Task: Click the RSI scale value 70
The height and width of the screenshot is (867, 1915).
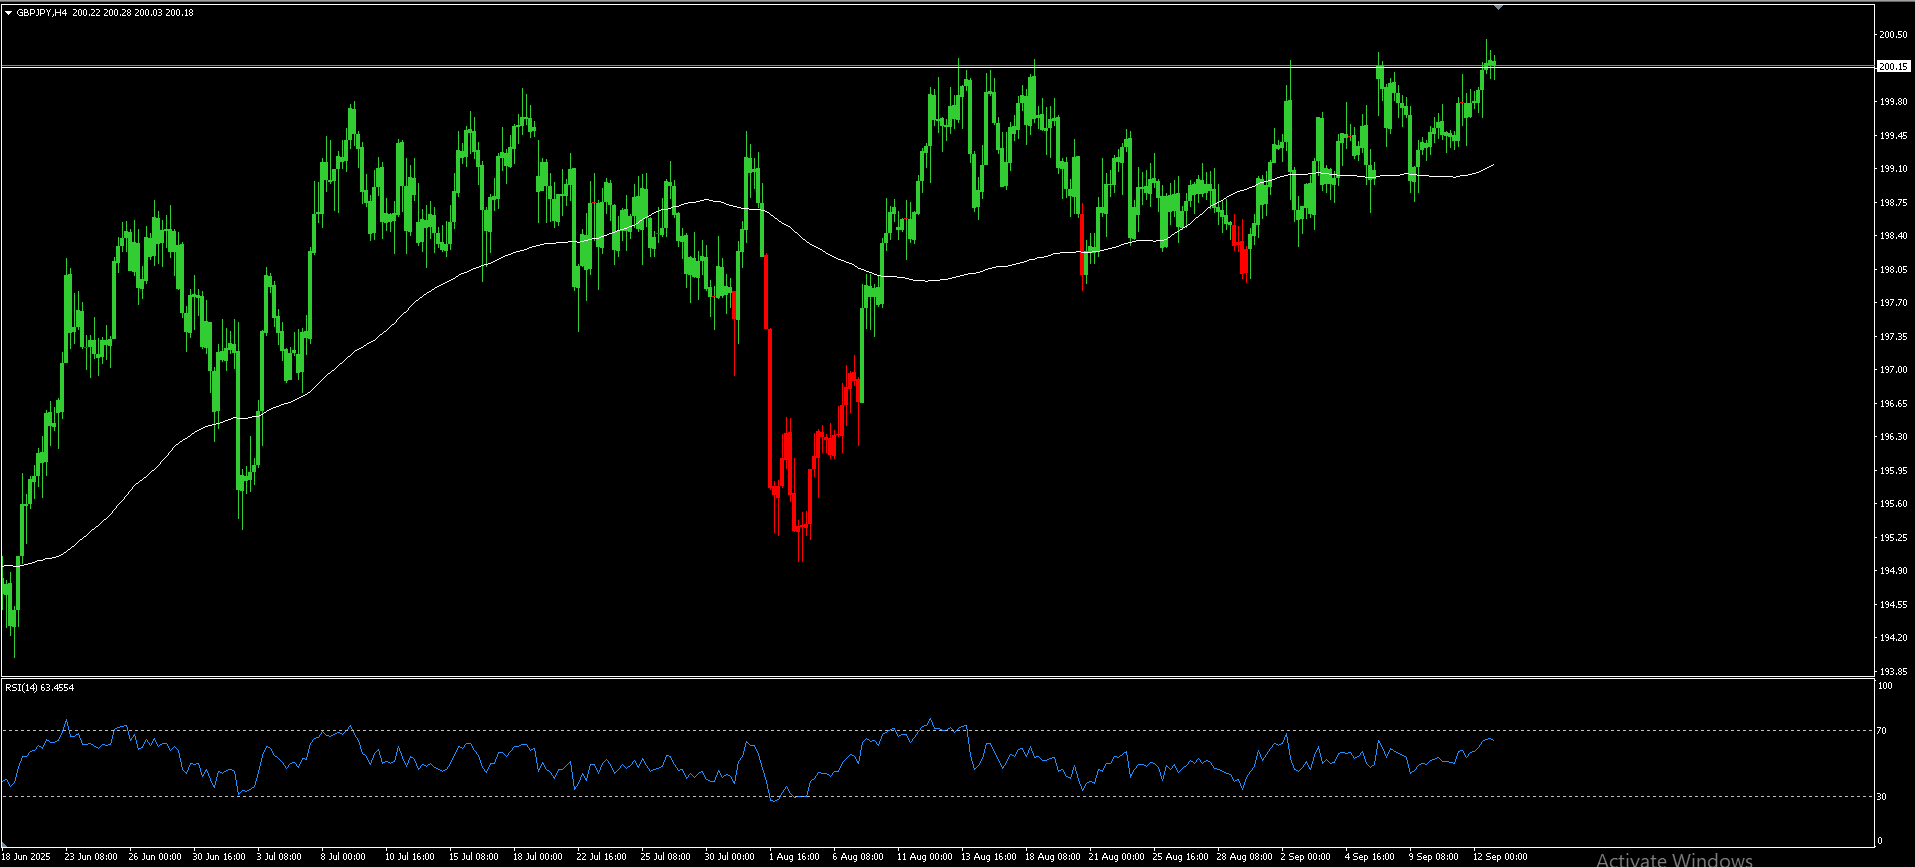Action: 1882,731
